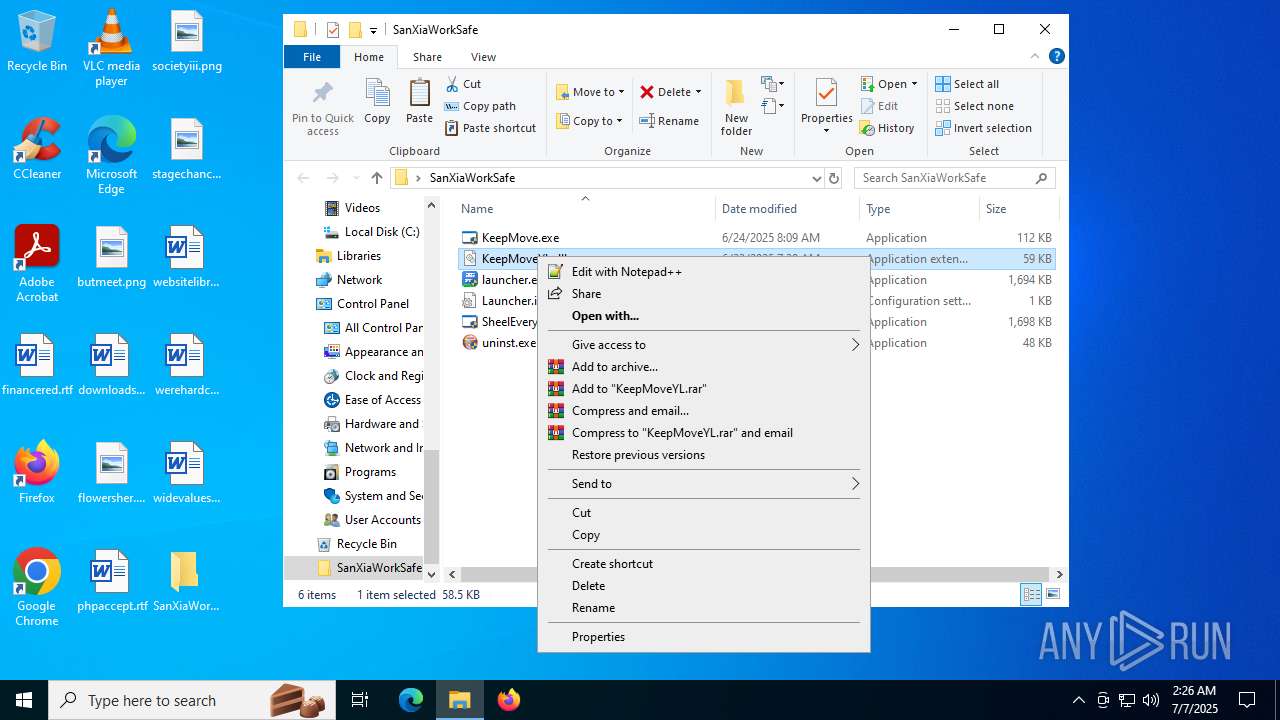Choose Restore previous versions entry
1280x720 pixels.
[x=638, y=455]
